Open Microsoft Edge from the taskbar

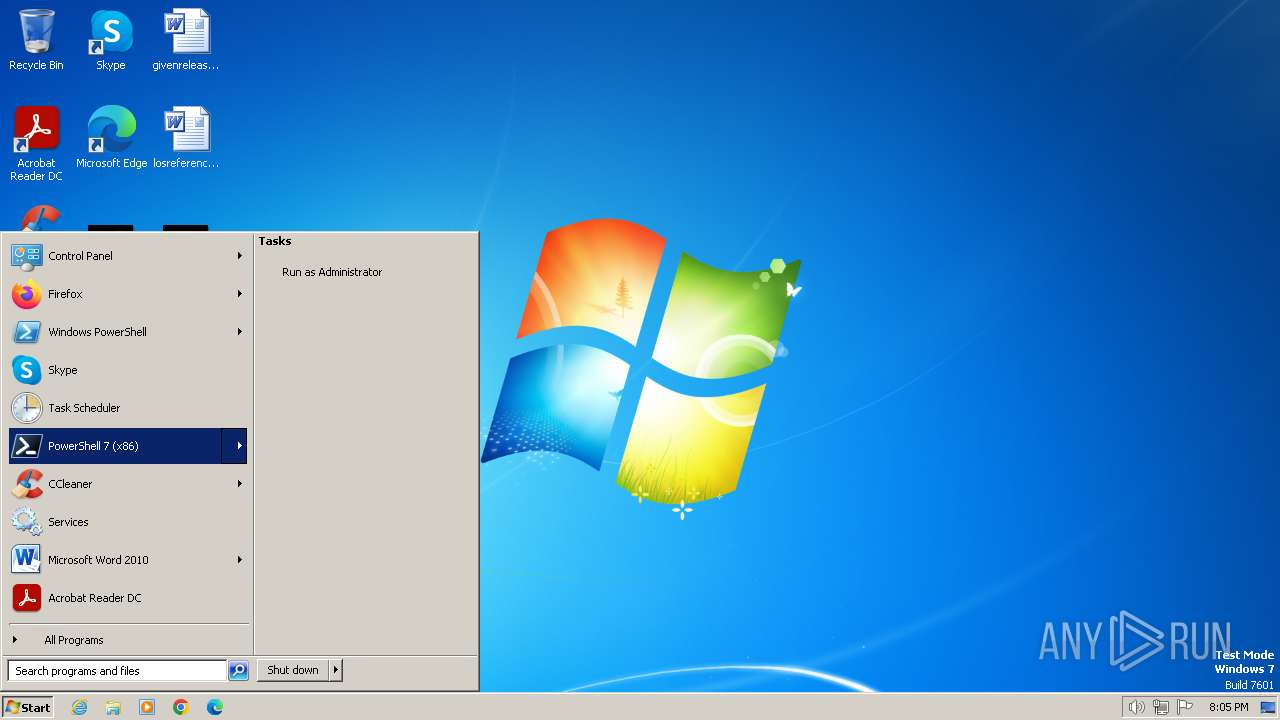coord(215,707)
